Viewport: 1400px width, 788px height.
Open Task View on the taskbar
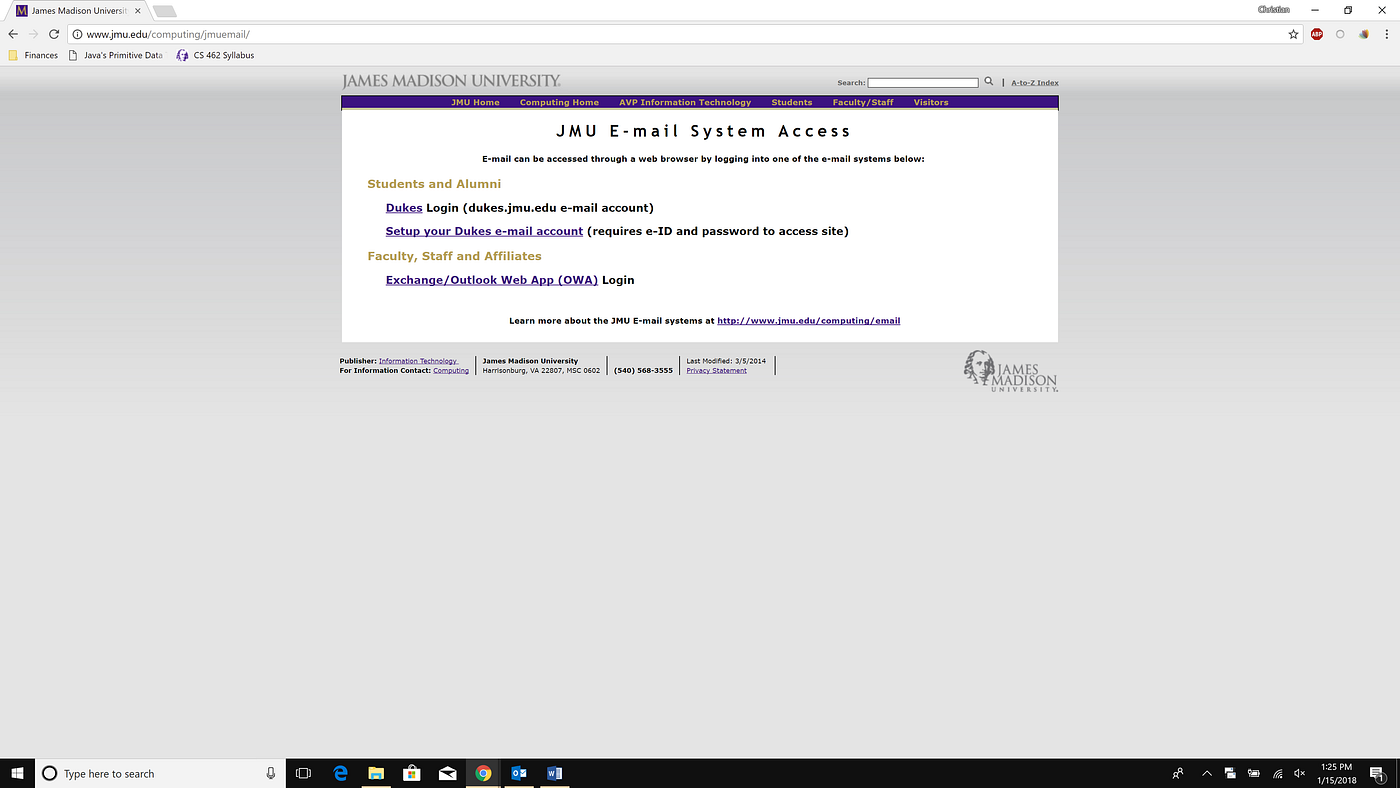[304, 773]
